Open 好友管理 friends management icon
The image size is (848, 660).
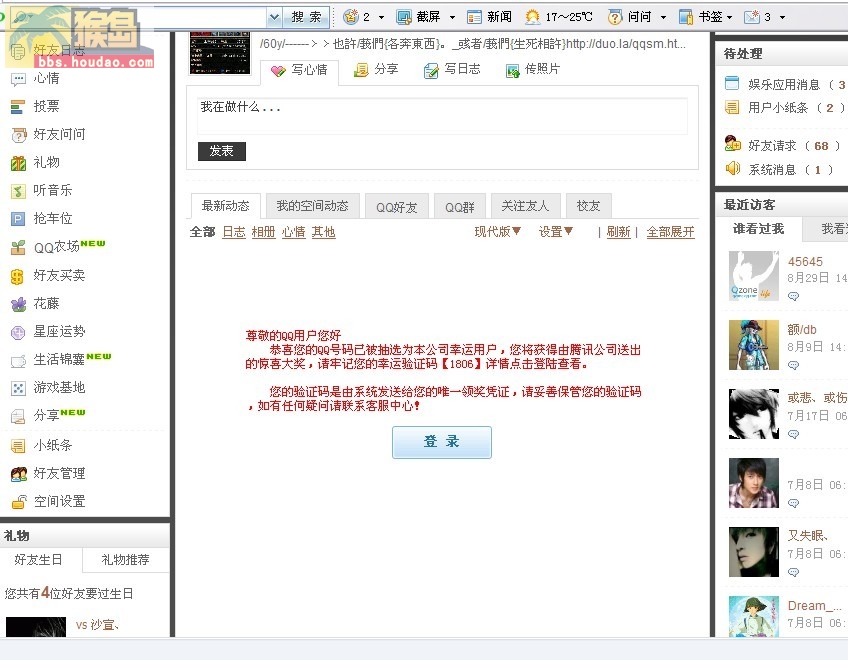(19, 474)
